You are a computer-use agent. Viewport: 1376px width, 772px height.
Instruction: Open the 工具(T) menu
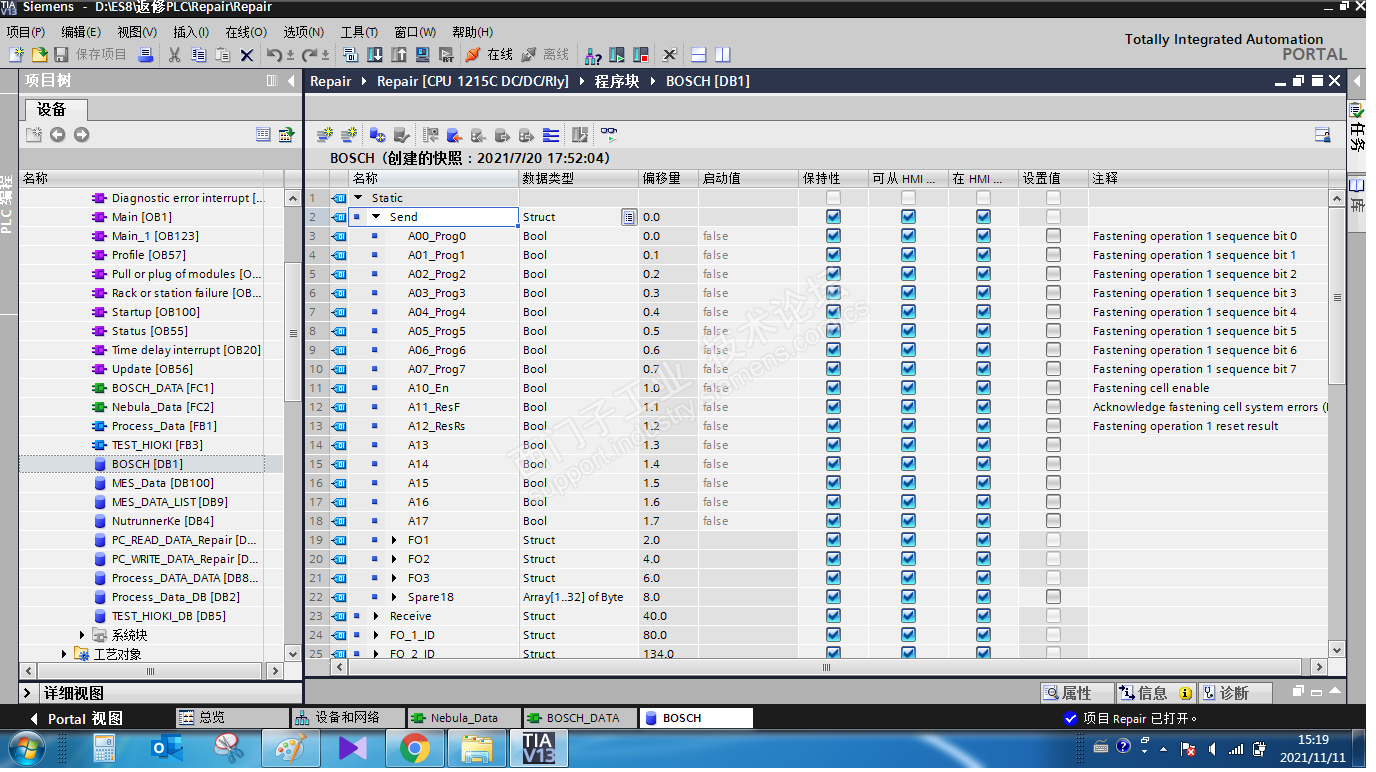(359, 32)
